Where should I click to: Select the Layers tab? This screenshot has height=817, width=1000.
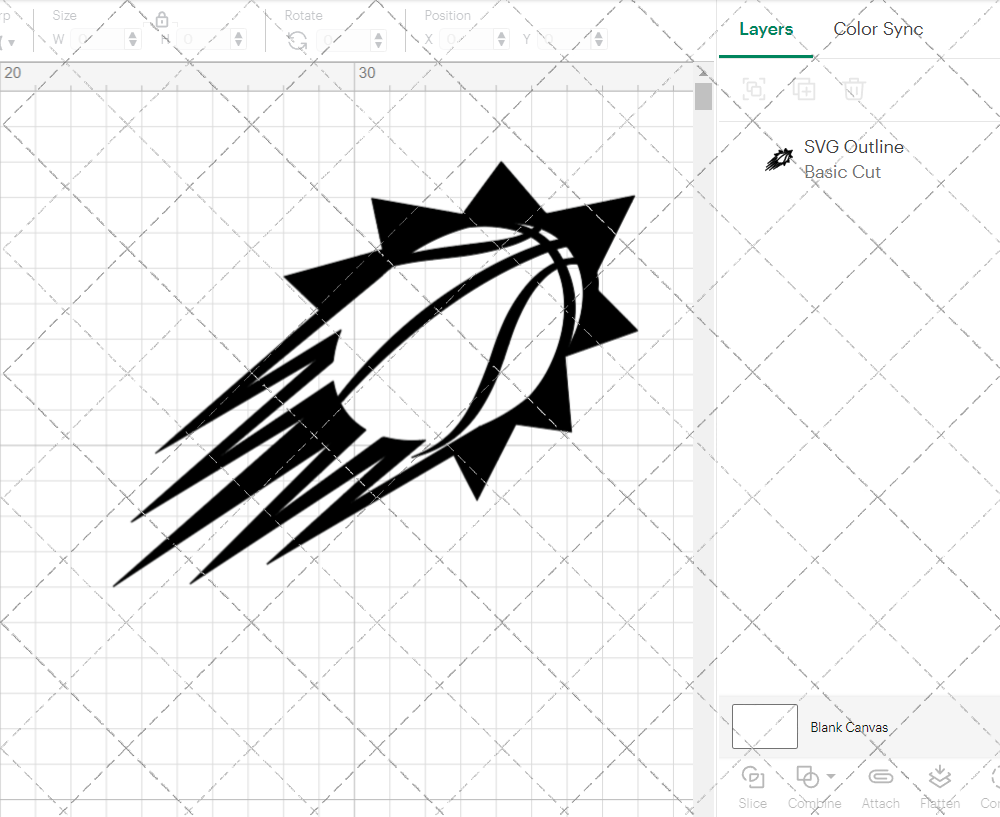[x=765, y=29]
